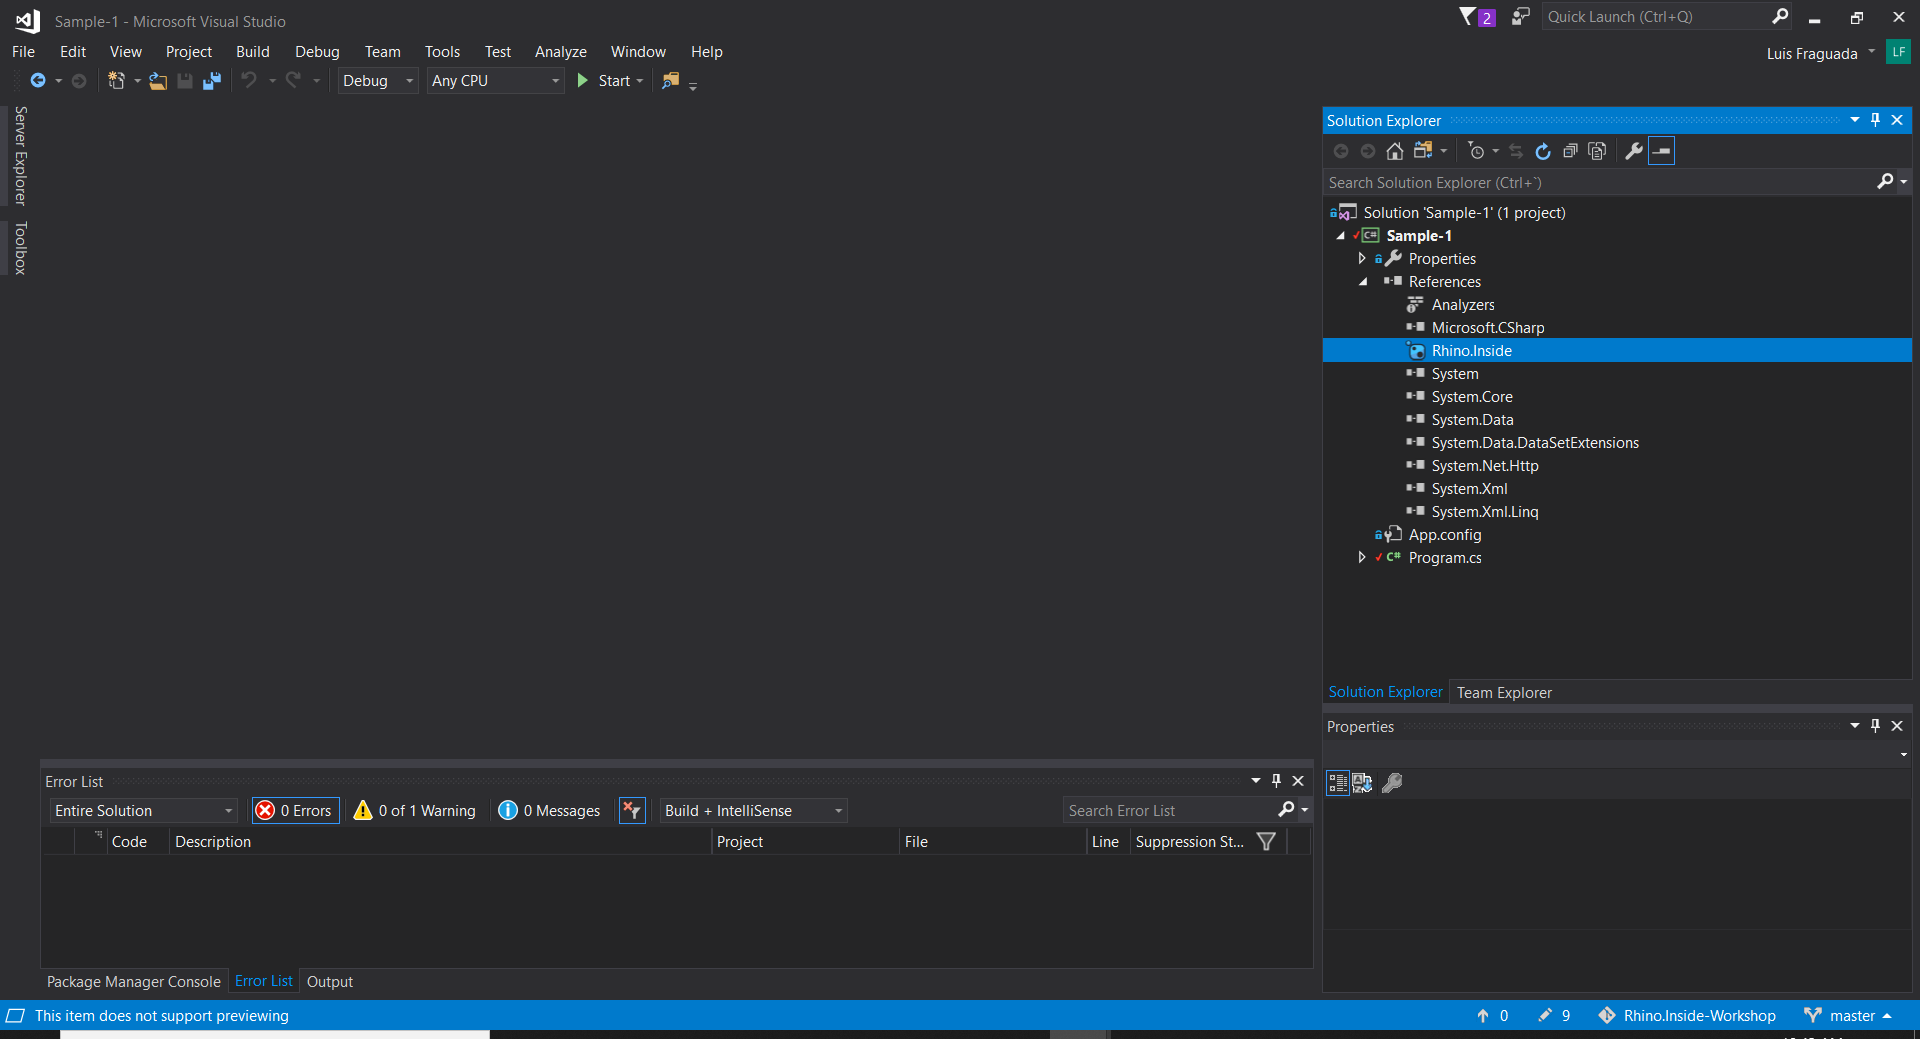The image size is (1920, 1039).
Task: Click the Collapse All icon in Solution Explorer
Action: 1570,151
